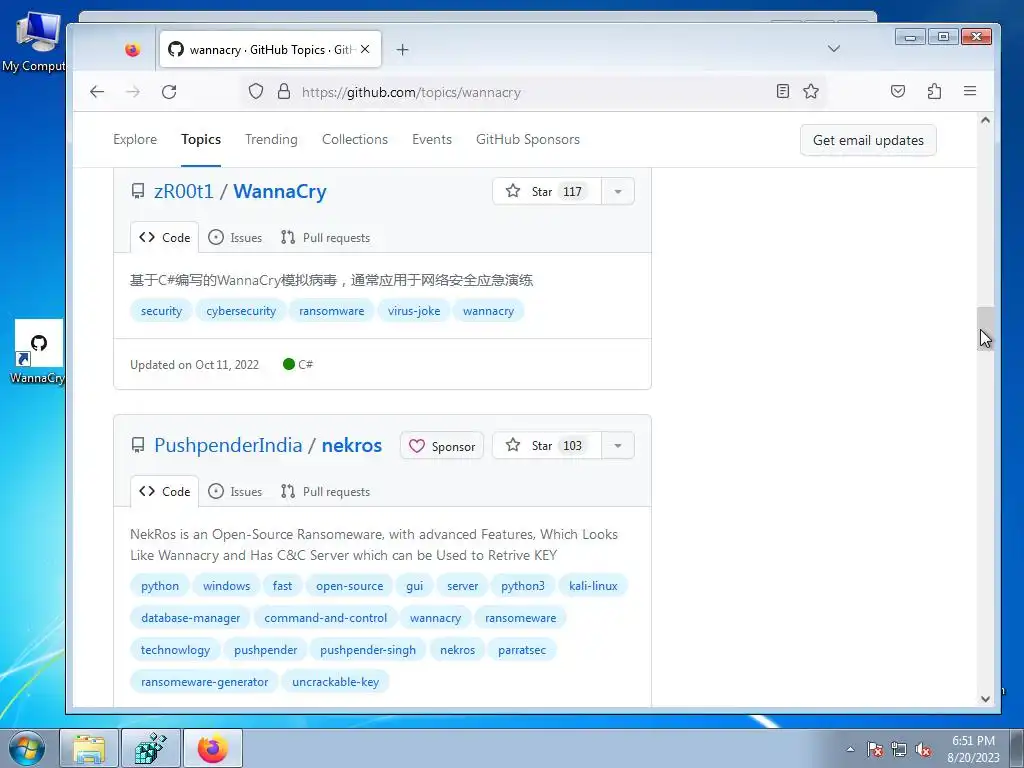Image resolution: width=1024 pixels, height=768 pixels.
Task: Select the Code tab of zR00t1/WannaCry
Action: [x=165, y=238]
